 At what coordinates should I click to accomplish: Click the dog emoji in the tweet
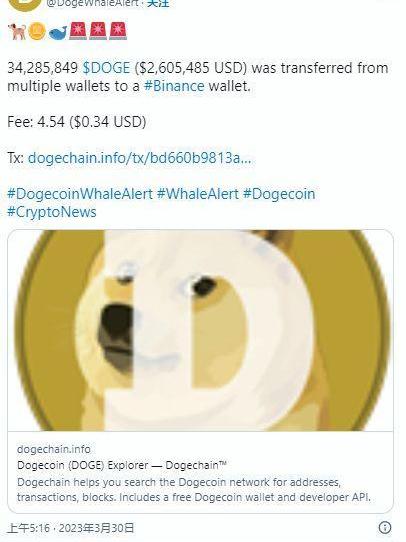point(17,31)
